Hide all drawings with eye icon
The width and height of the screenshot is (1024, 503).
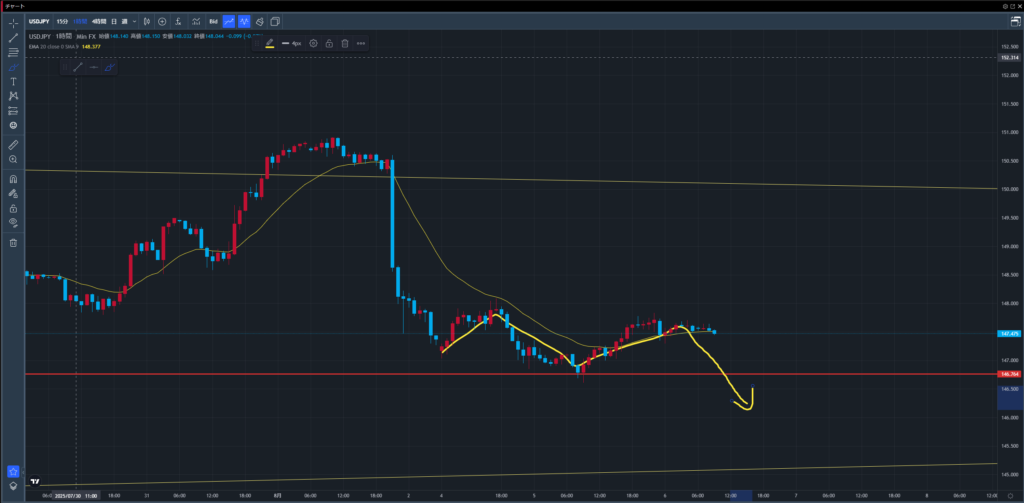(13, 223)
